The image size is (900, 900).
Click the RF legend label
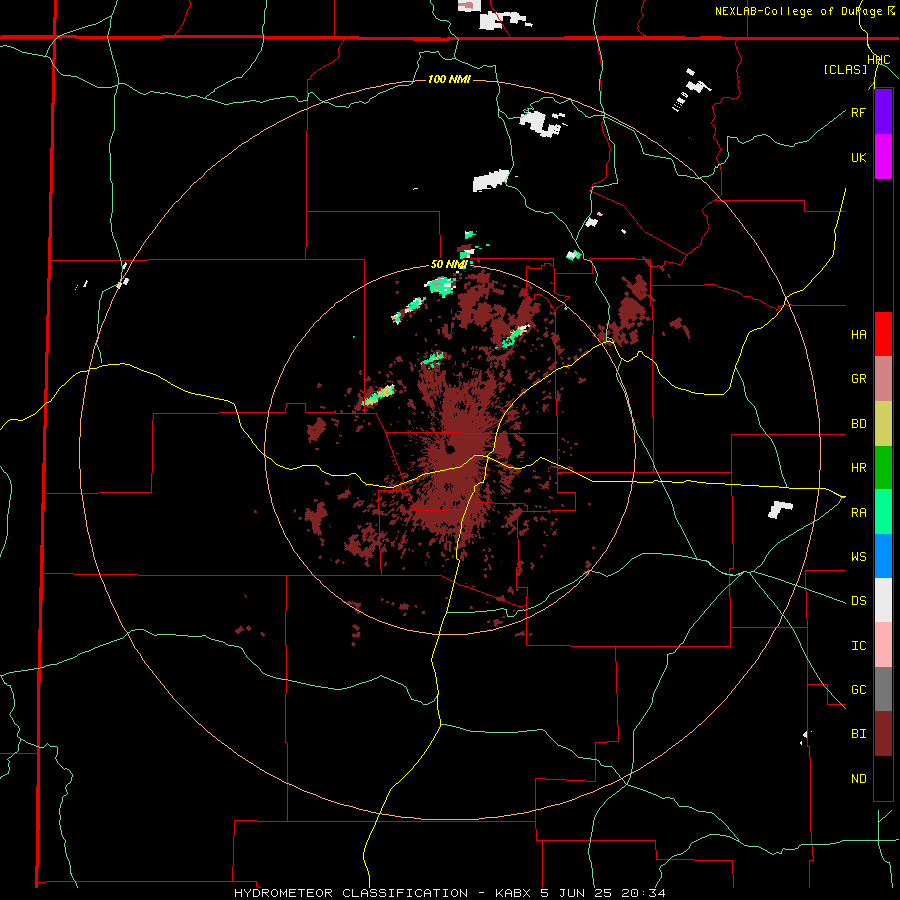click(x=858, y=112)
